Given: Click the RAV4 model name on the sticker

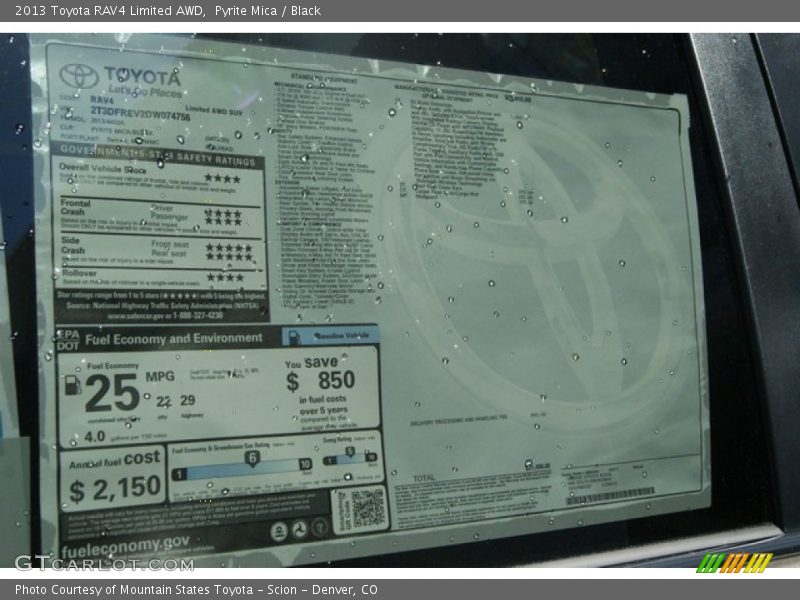Looking at the screenshot, I should click(102, 100).
